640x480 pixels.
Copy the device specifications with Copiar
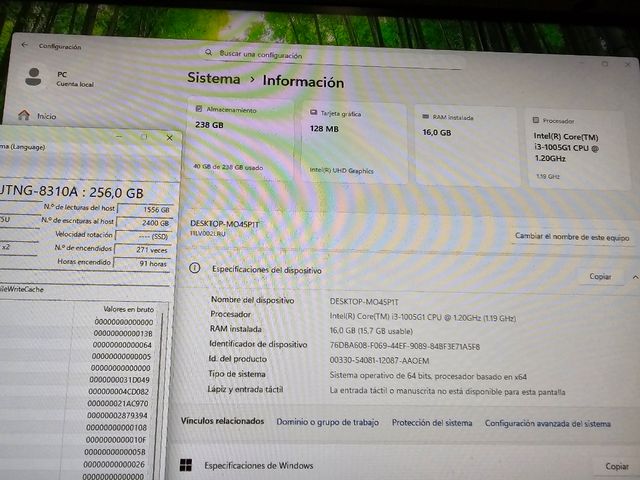[600, 276]
